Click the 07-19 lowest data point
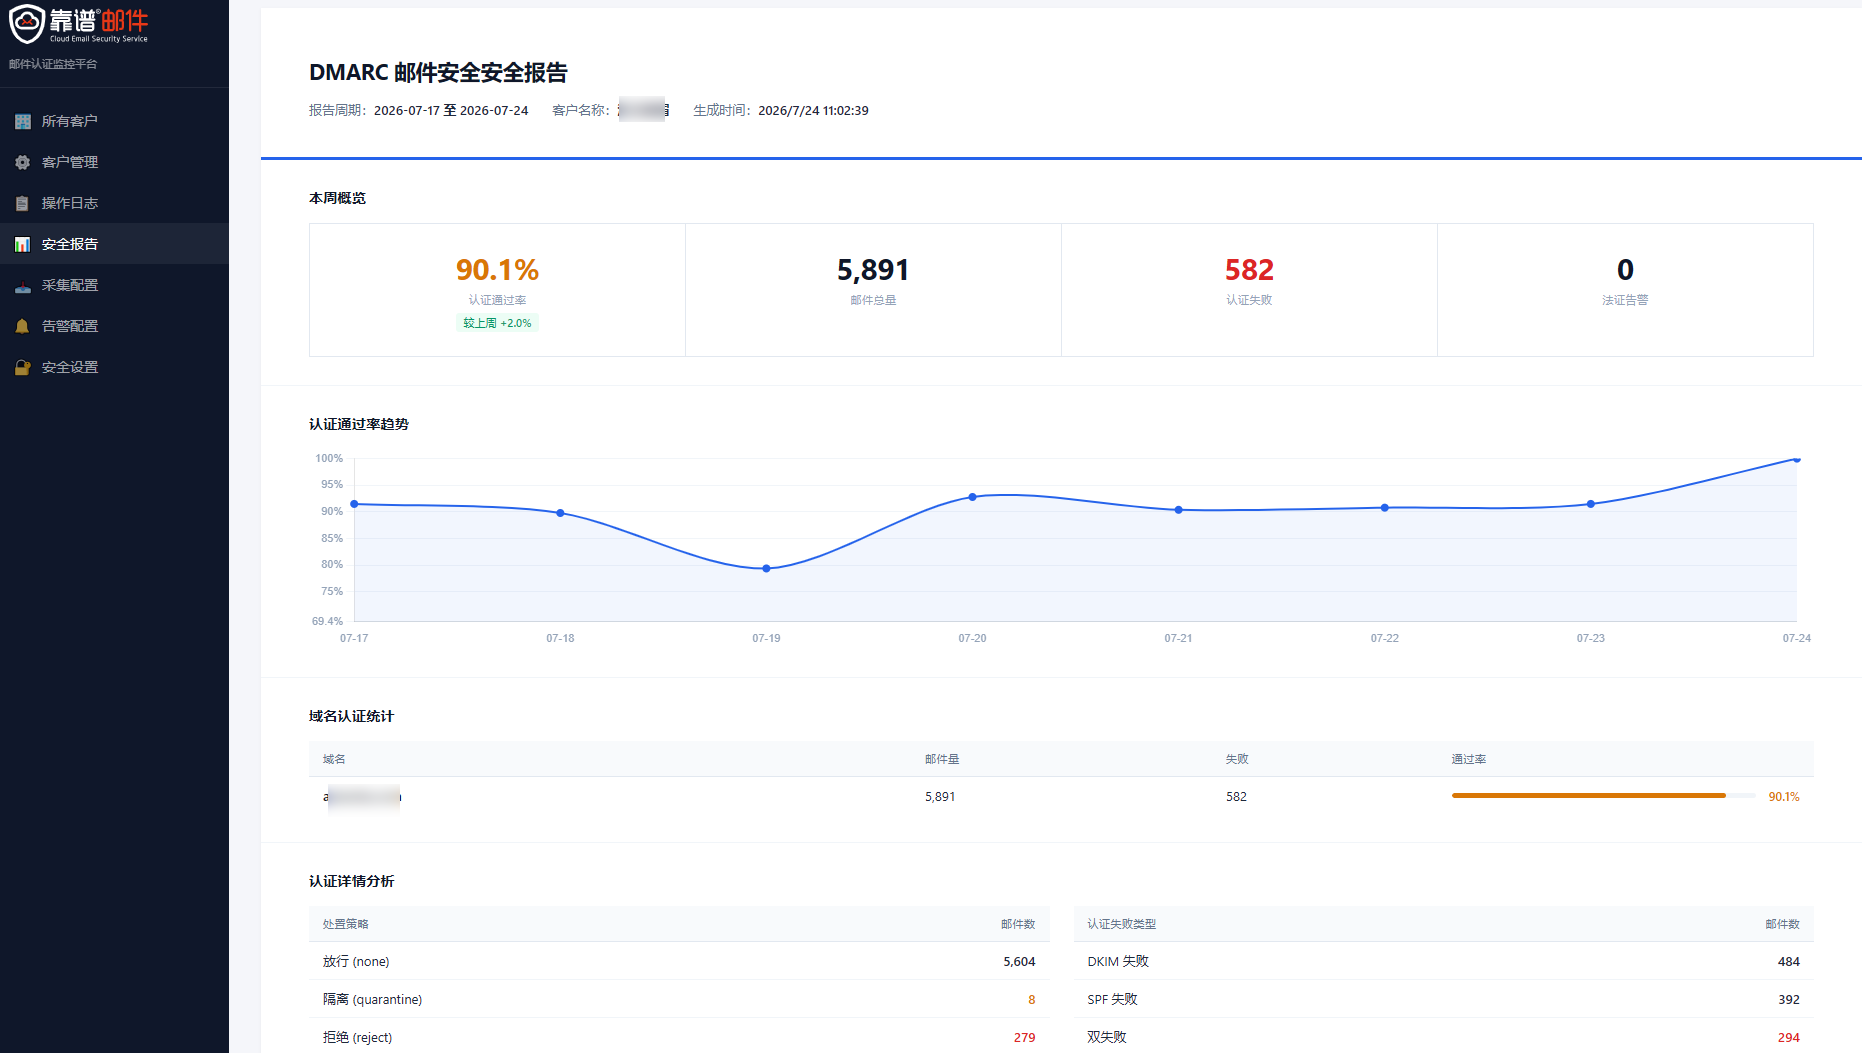 [766, 568]
